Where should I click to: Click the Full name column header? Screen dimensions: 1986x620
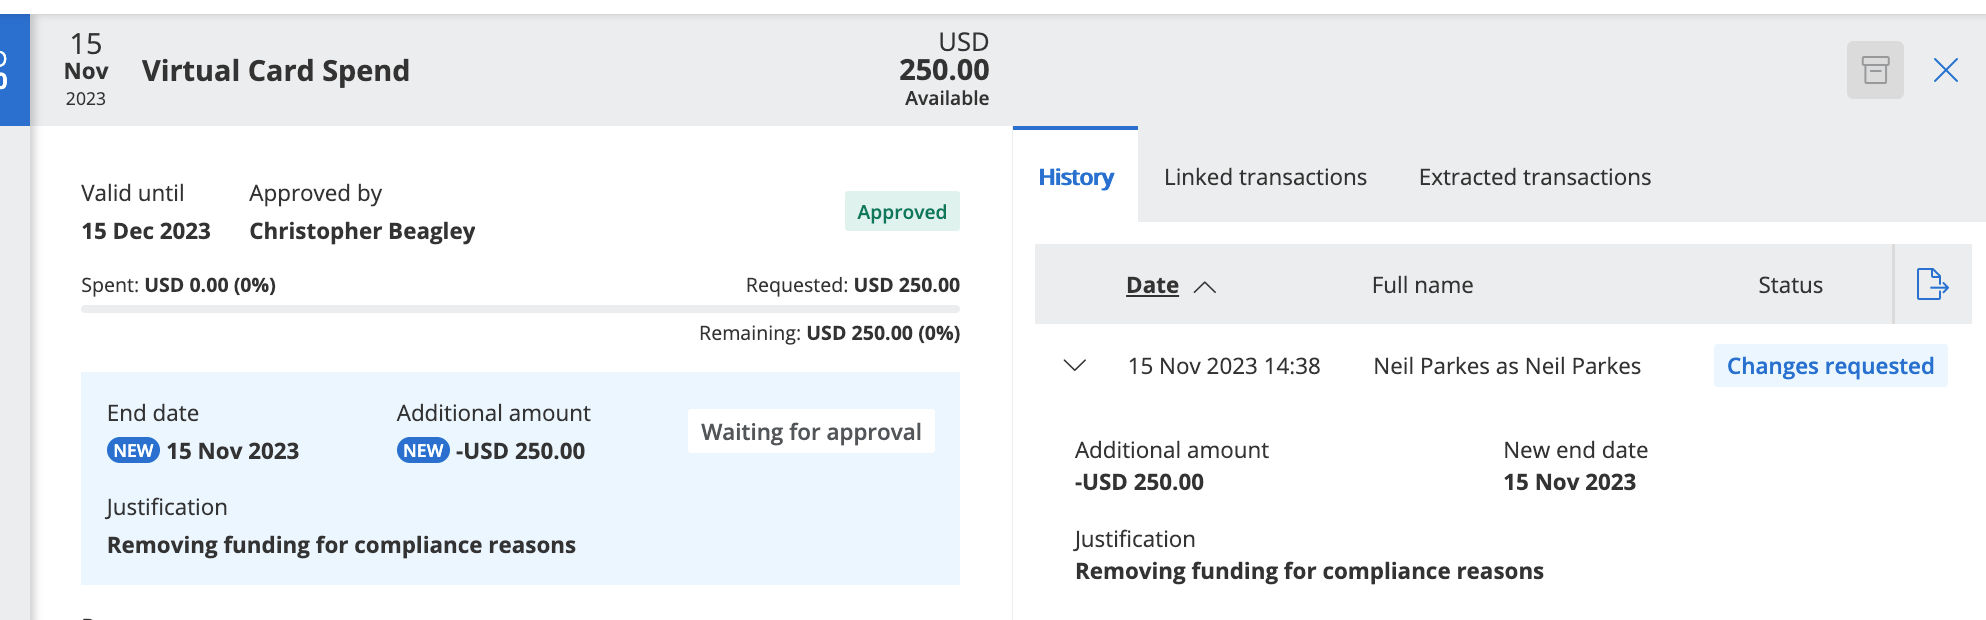[x=1422, y=286]
